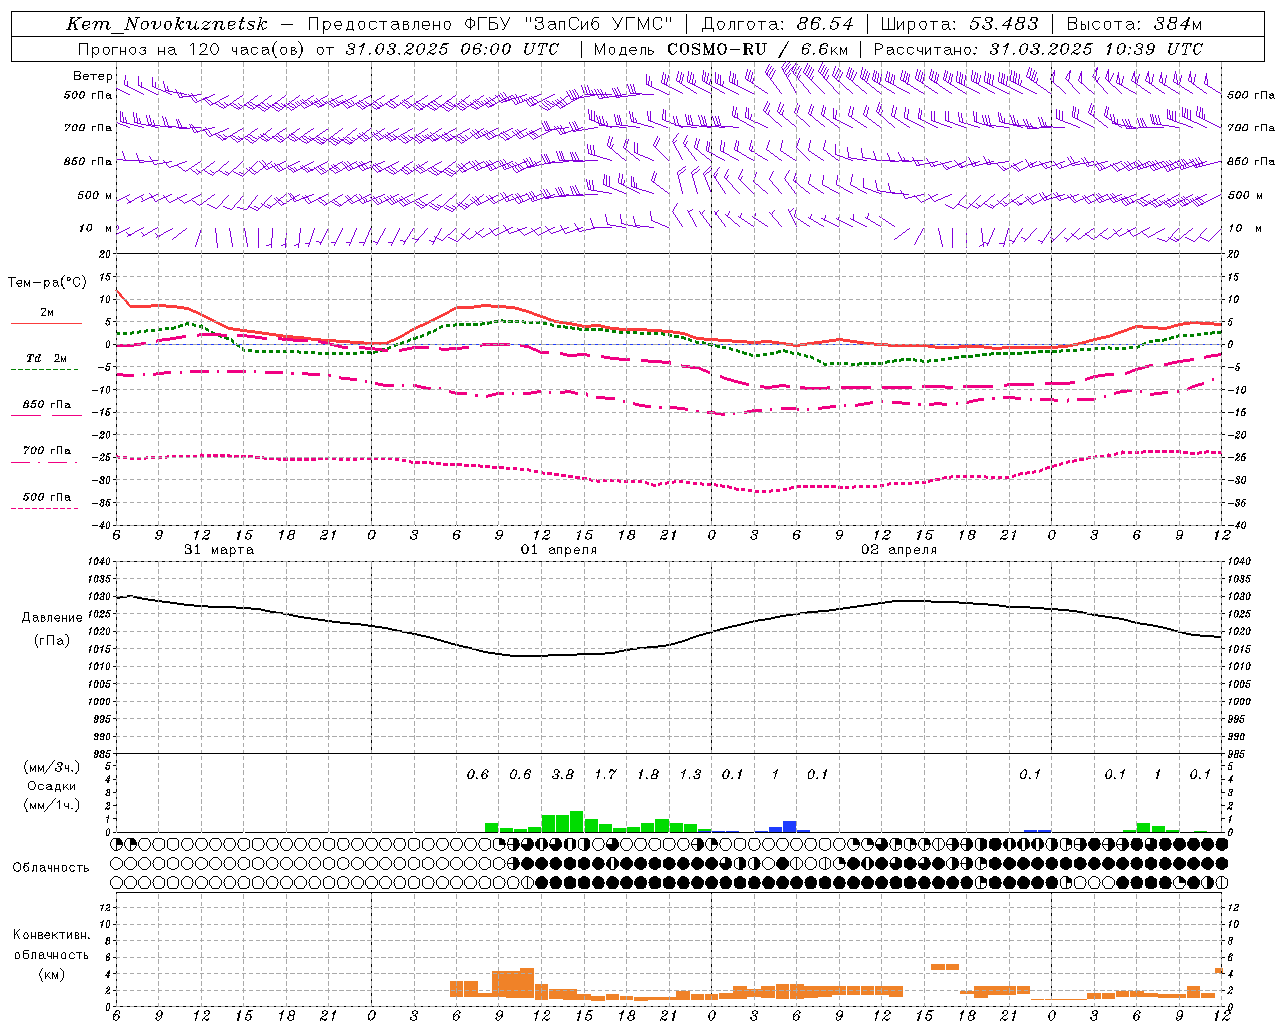Click the 500 гПа temperature legend entry
The width and height of the screenshot is (1280, 1024).
click(46, 497)
